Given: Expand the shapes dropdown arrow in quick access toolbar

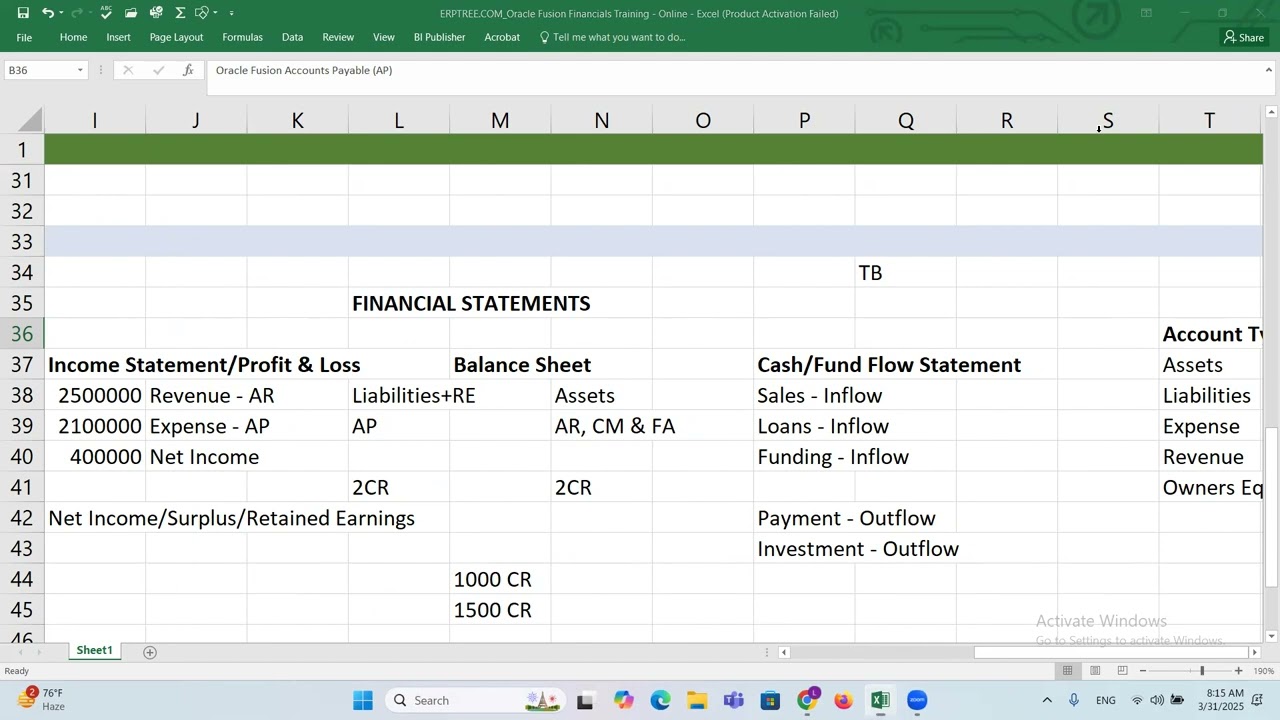Looking at the screenshot, I should click(x=215, y=13).
